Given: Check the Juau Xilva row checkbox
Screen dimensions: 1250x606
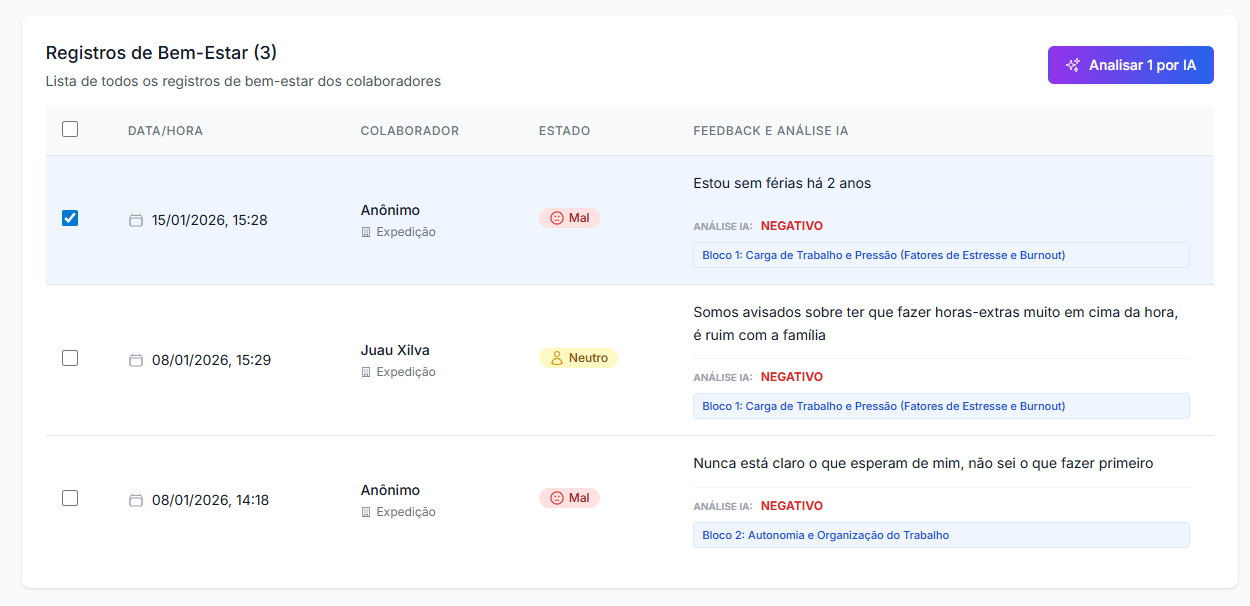Looking at the screenshot, I should point(70,359).
